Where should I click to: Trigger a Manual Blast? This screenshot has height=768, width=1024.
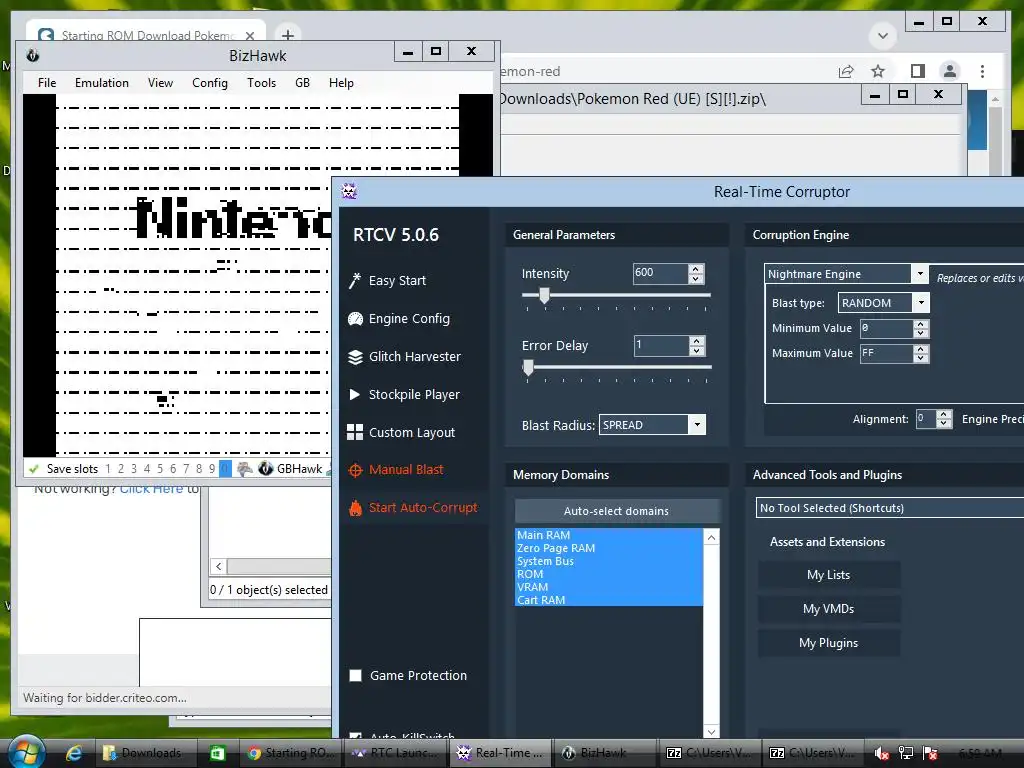click(396, 470)
